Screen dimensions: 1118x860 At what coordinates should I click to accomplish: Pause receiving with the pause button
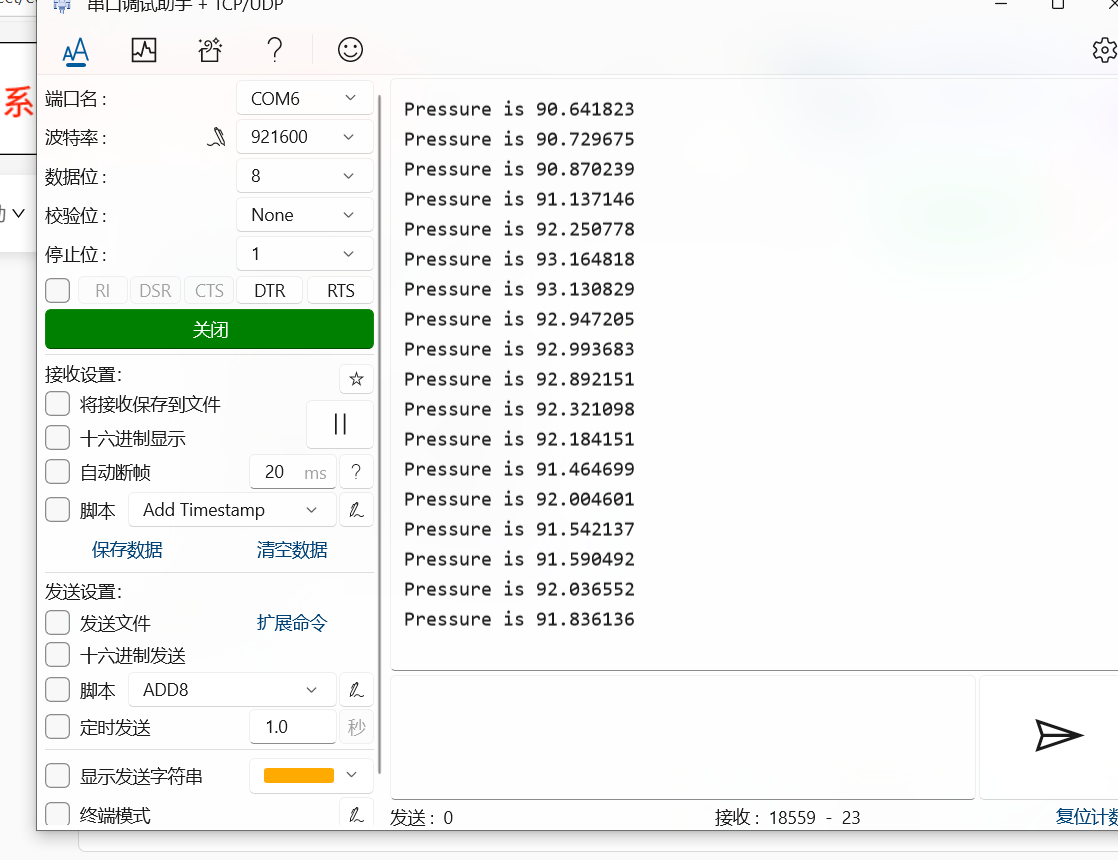tap(340, 424)
